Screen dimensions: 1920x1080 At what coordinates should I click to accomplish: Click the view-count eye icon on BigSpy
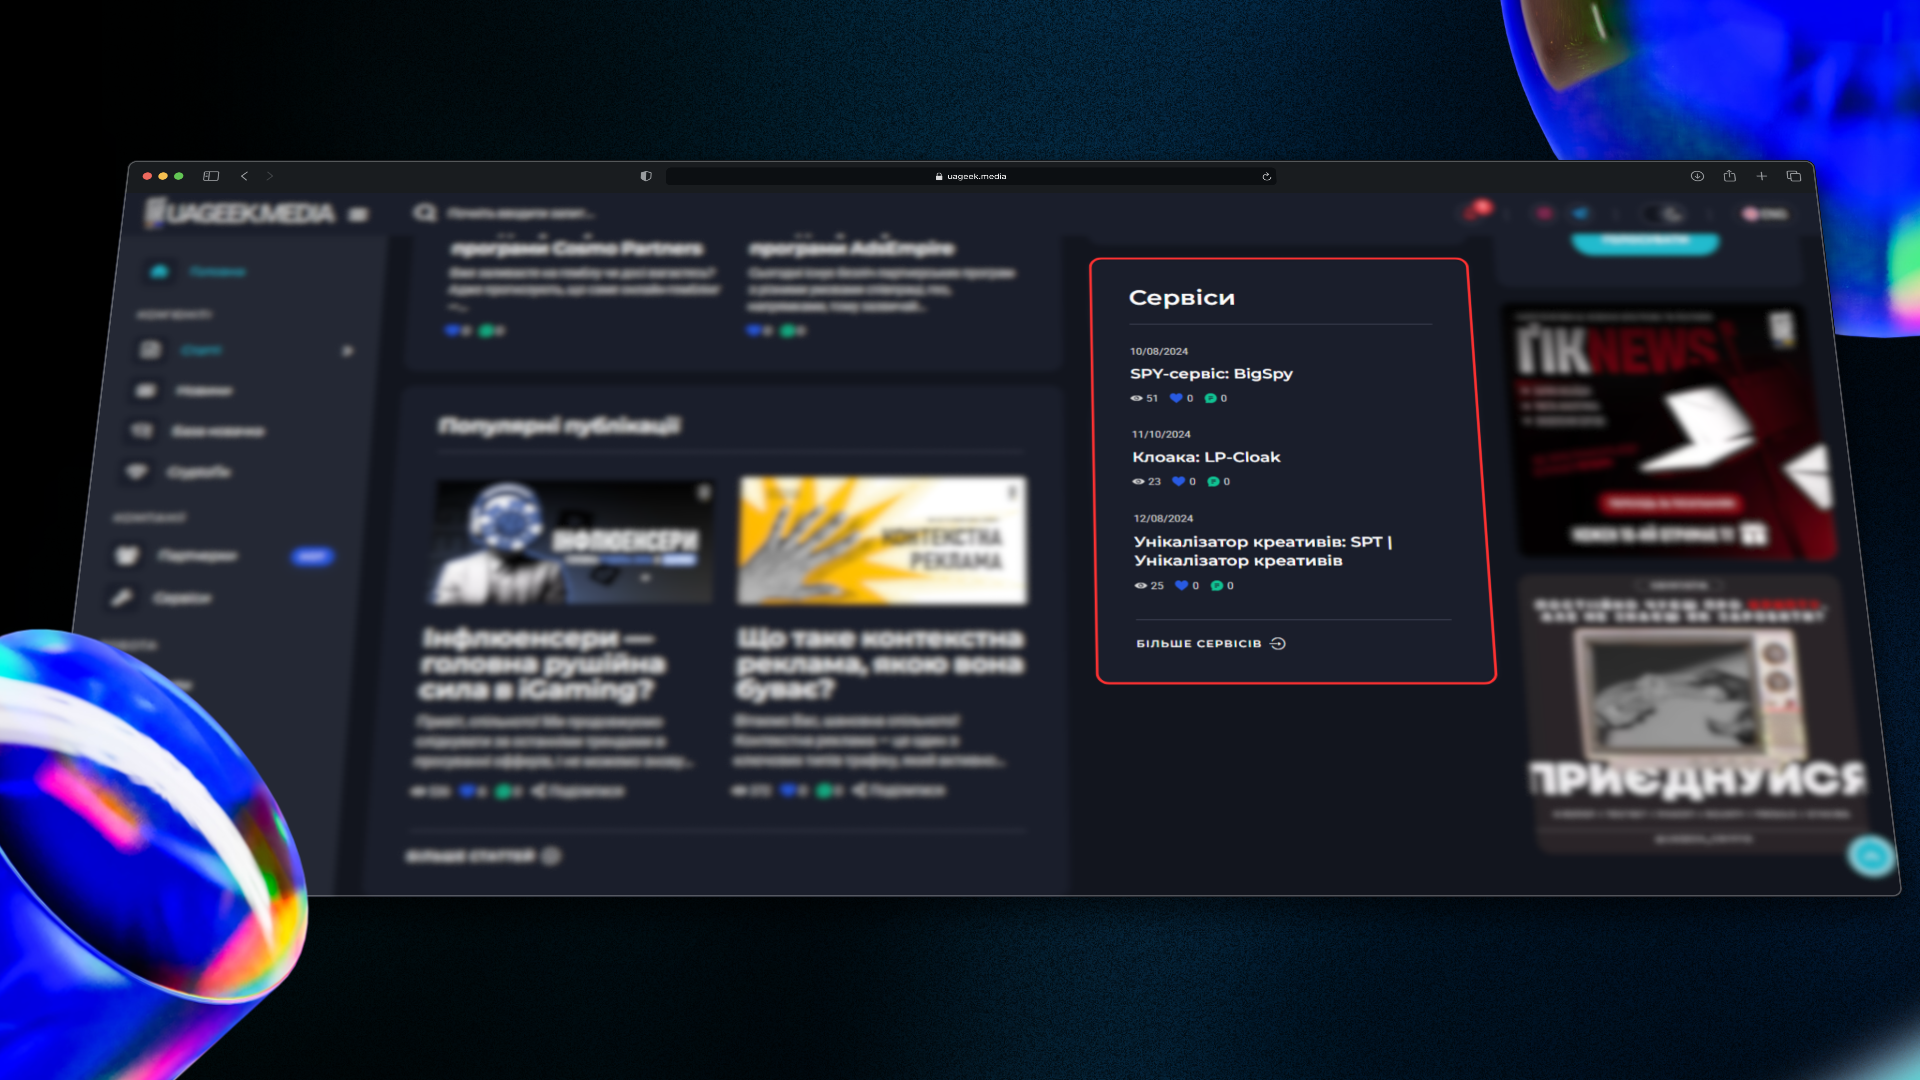click(1136, 398)
